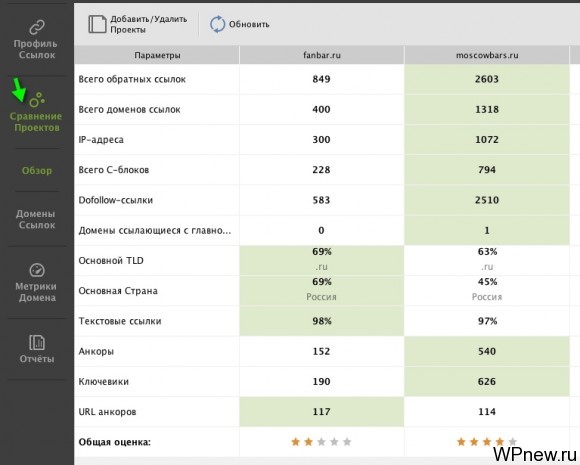Image resolution: width=580 pixels, height=465 pixels.
Task: Select the Всего обратных ссылок row label
Action: 132,79
